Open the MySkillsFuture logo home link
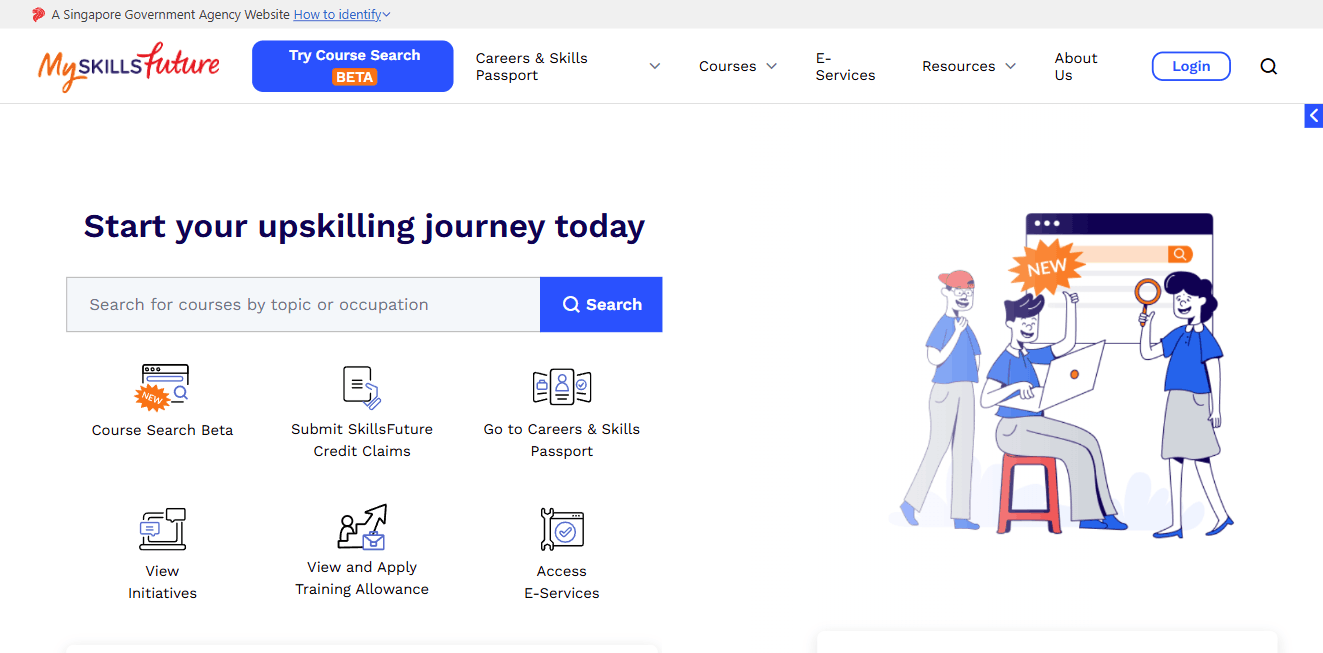The image size is (1323, 653). click(x=129, y=66)
